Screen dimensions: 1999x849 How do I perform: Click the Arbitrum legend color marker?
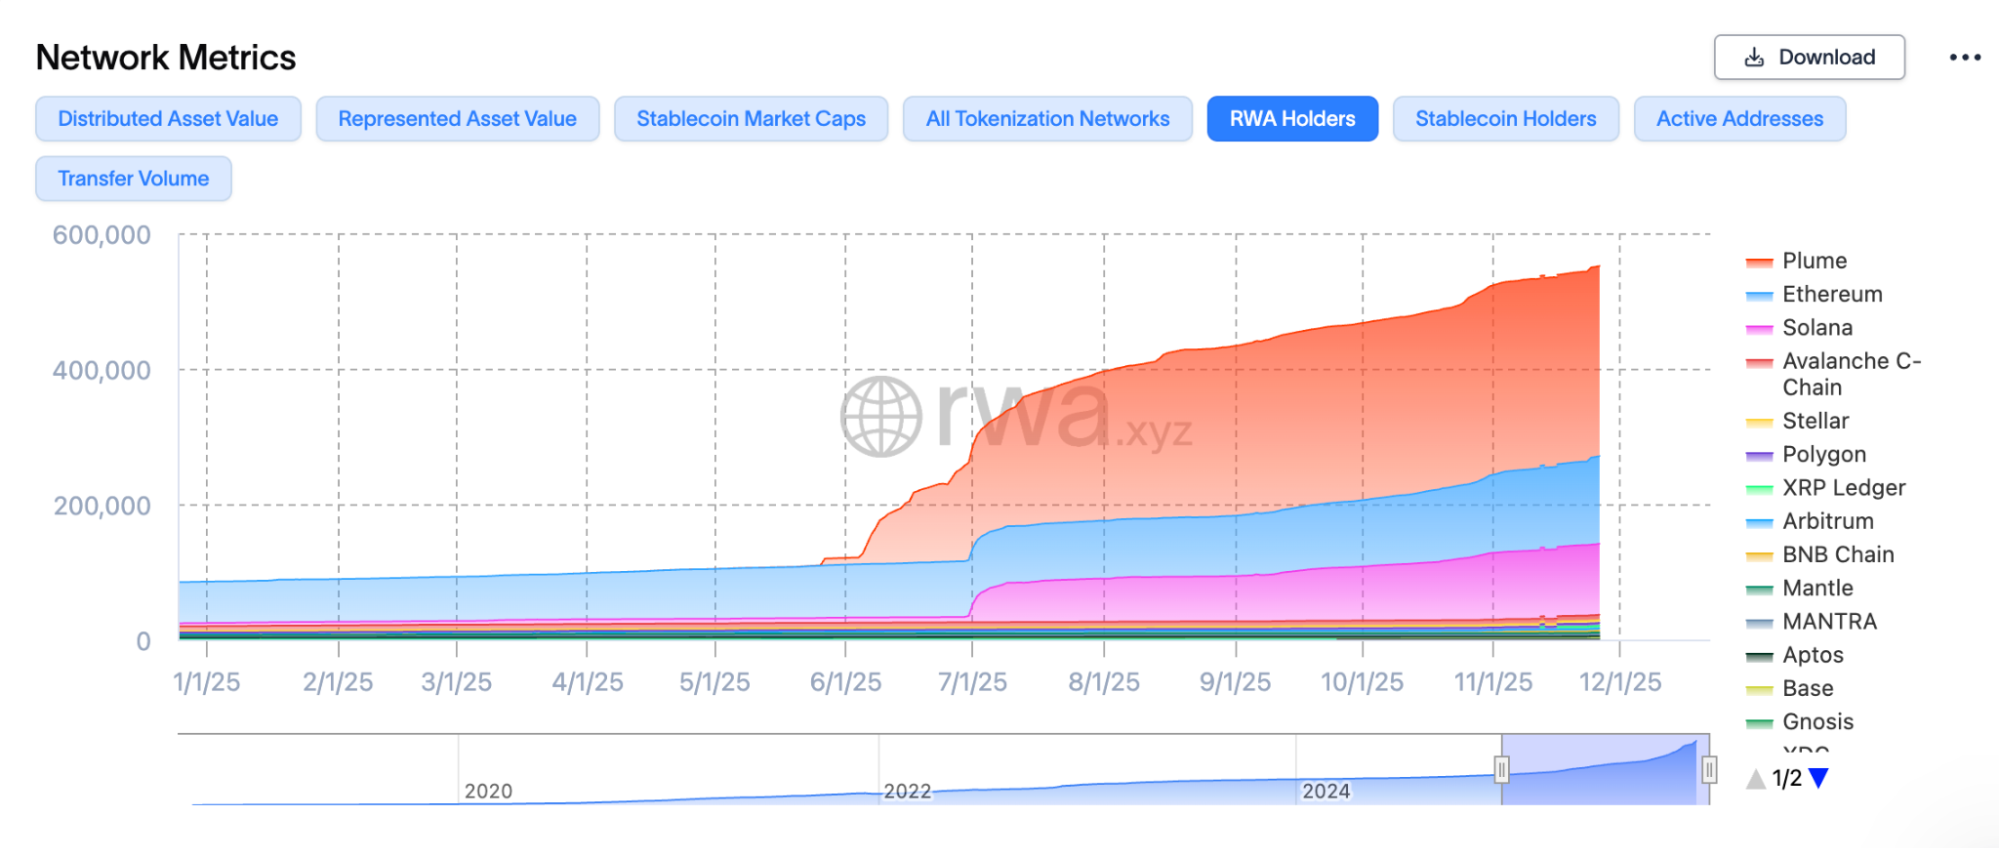(1759, 523)
